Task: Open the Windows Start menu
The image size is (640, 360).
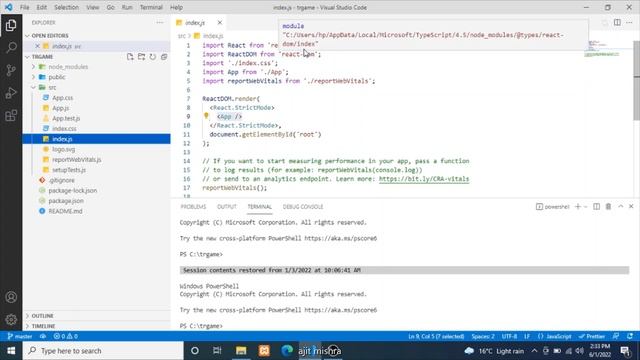Action: pos(11,351)
